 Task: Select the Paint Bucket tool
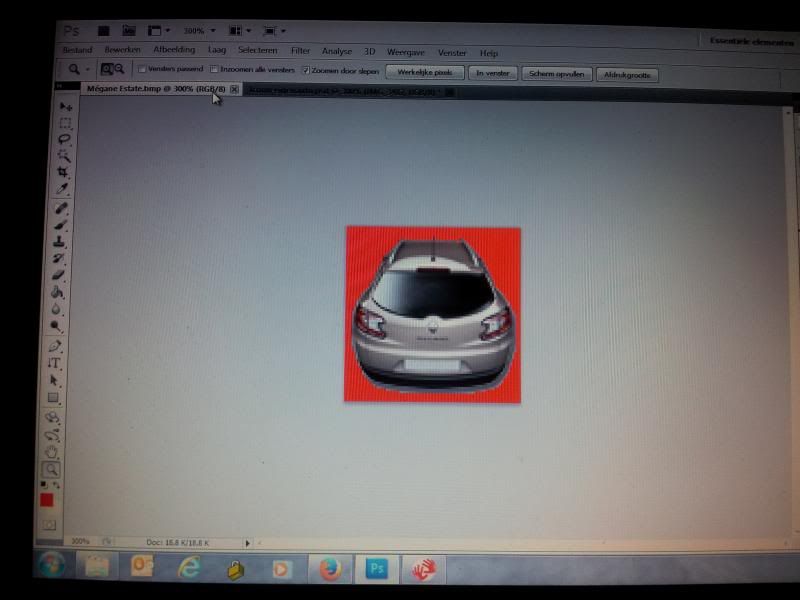pos(57,292)
